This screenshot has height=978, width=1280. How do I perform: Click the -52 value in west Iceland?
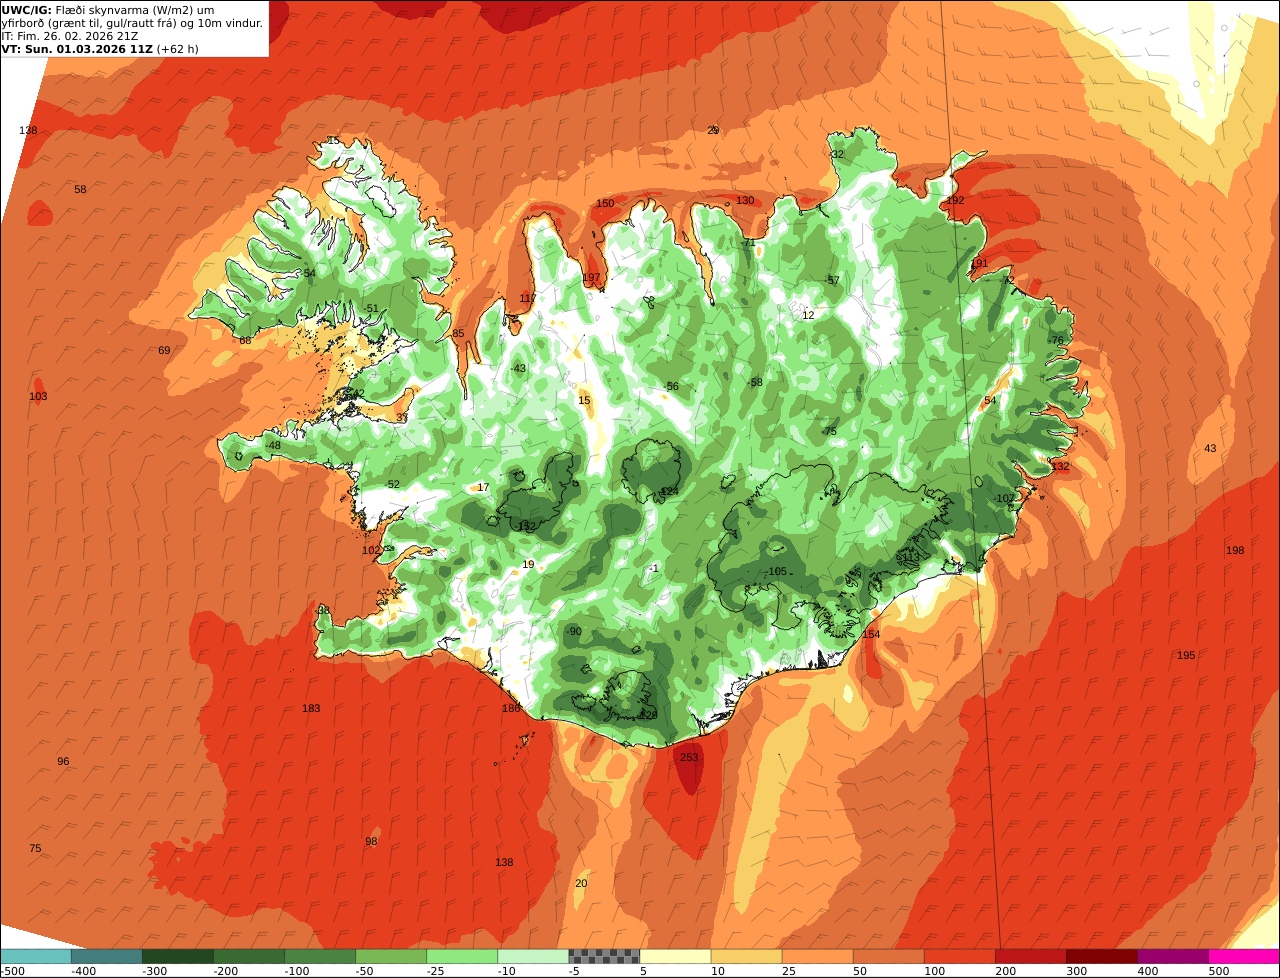coord(392,485)
